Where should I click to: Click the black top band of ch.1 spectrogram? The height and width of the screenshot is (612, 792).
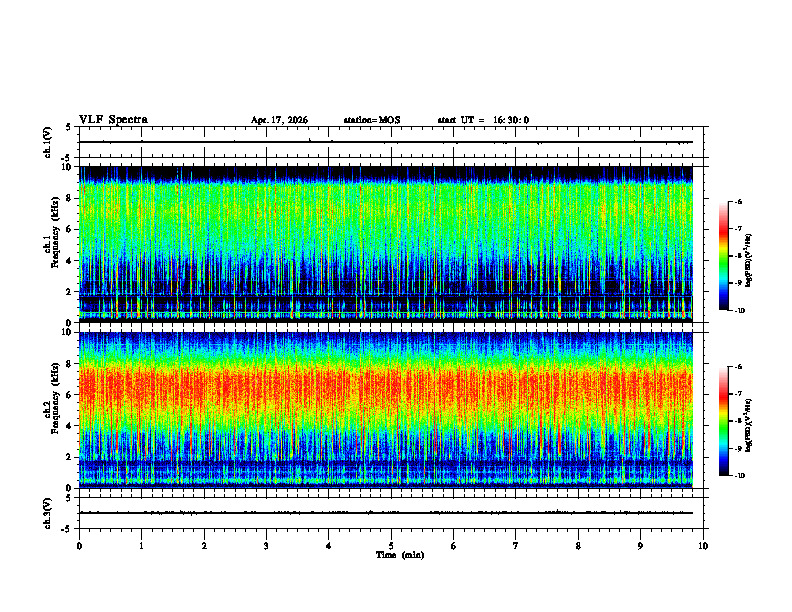coord(386,173)
